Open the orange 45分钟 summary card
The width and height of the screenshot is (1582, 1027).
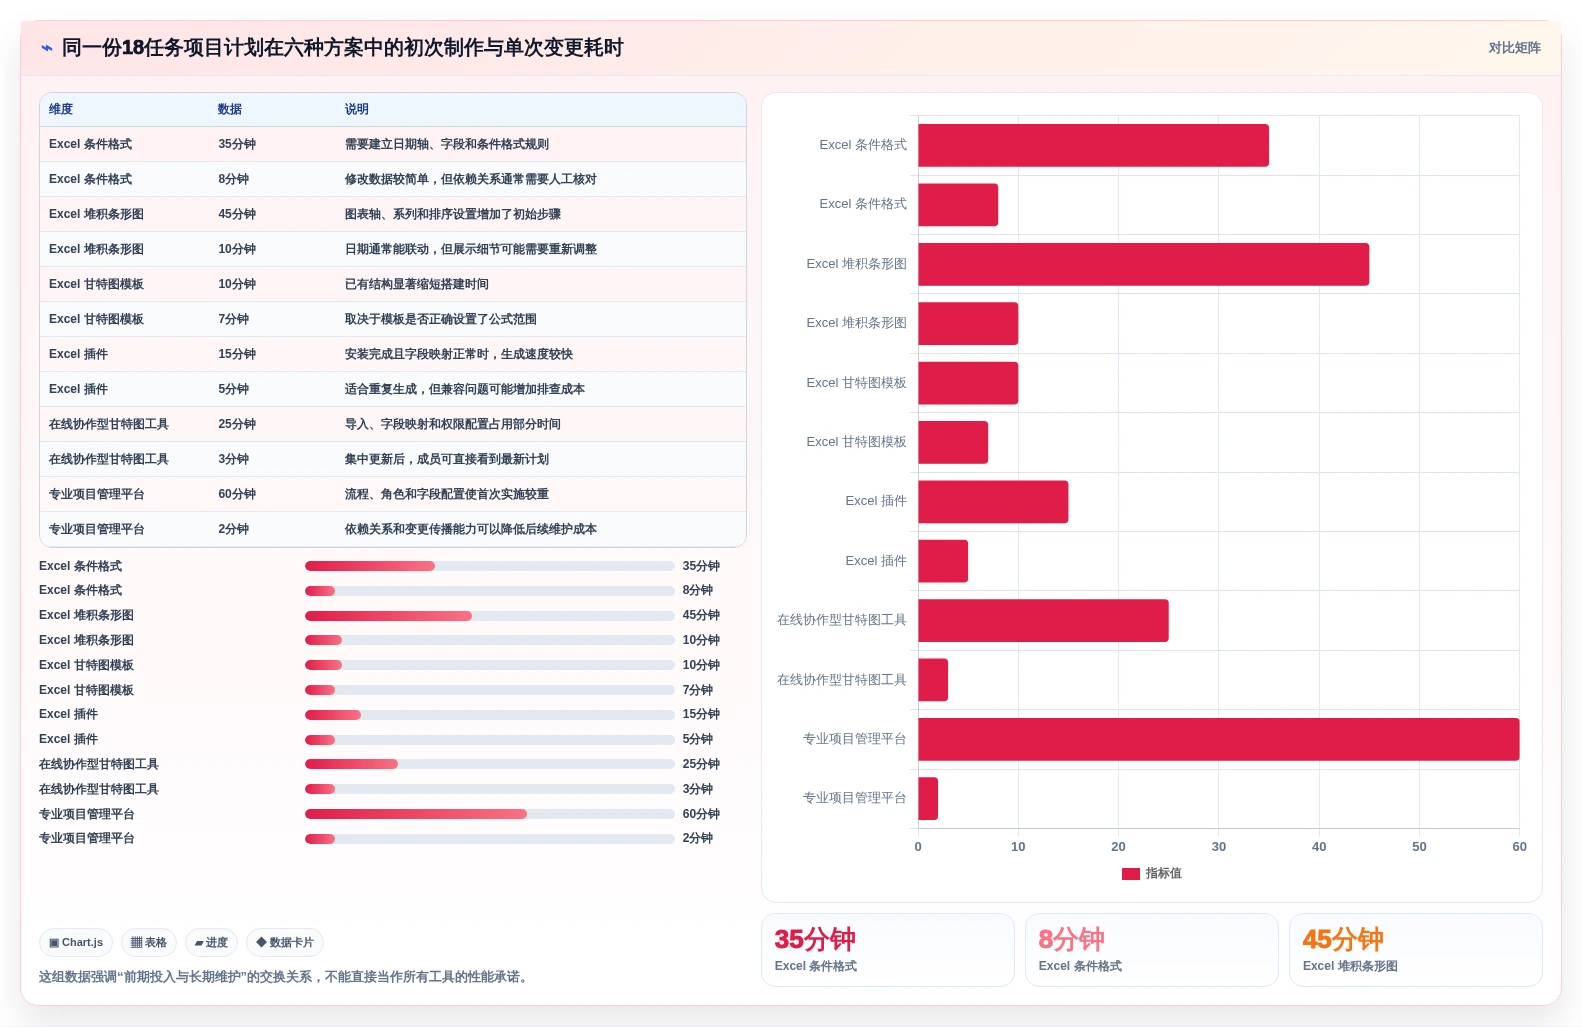1416,950
